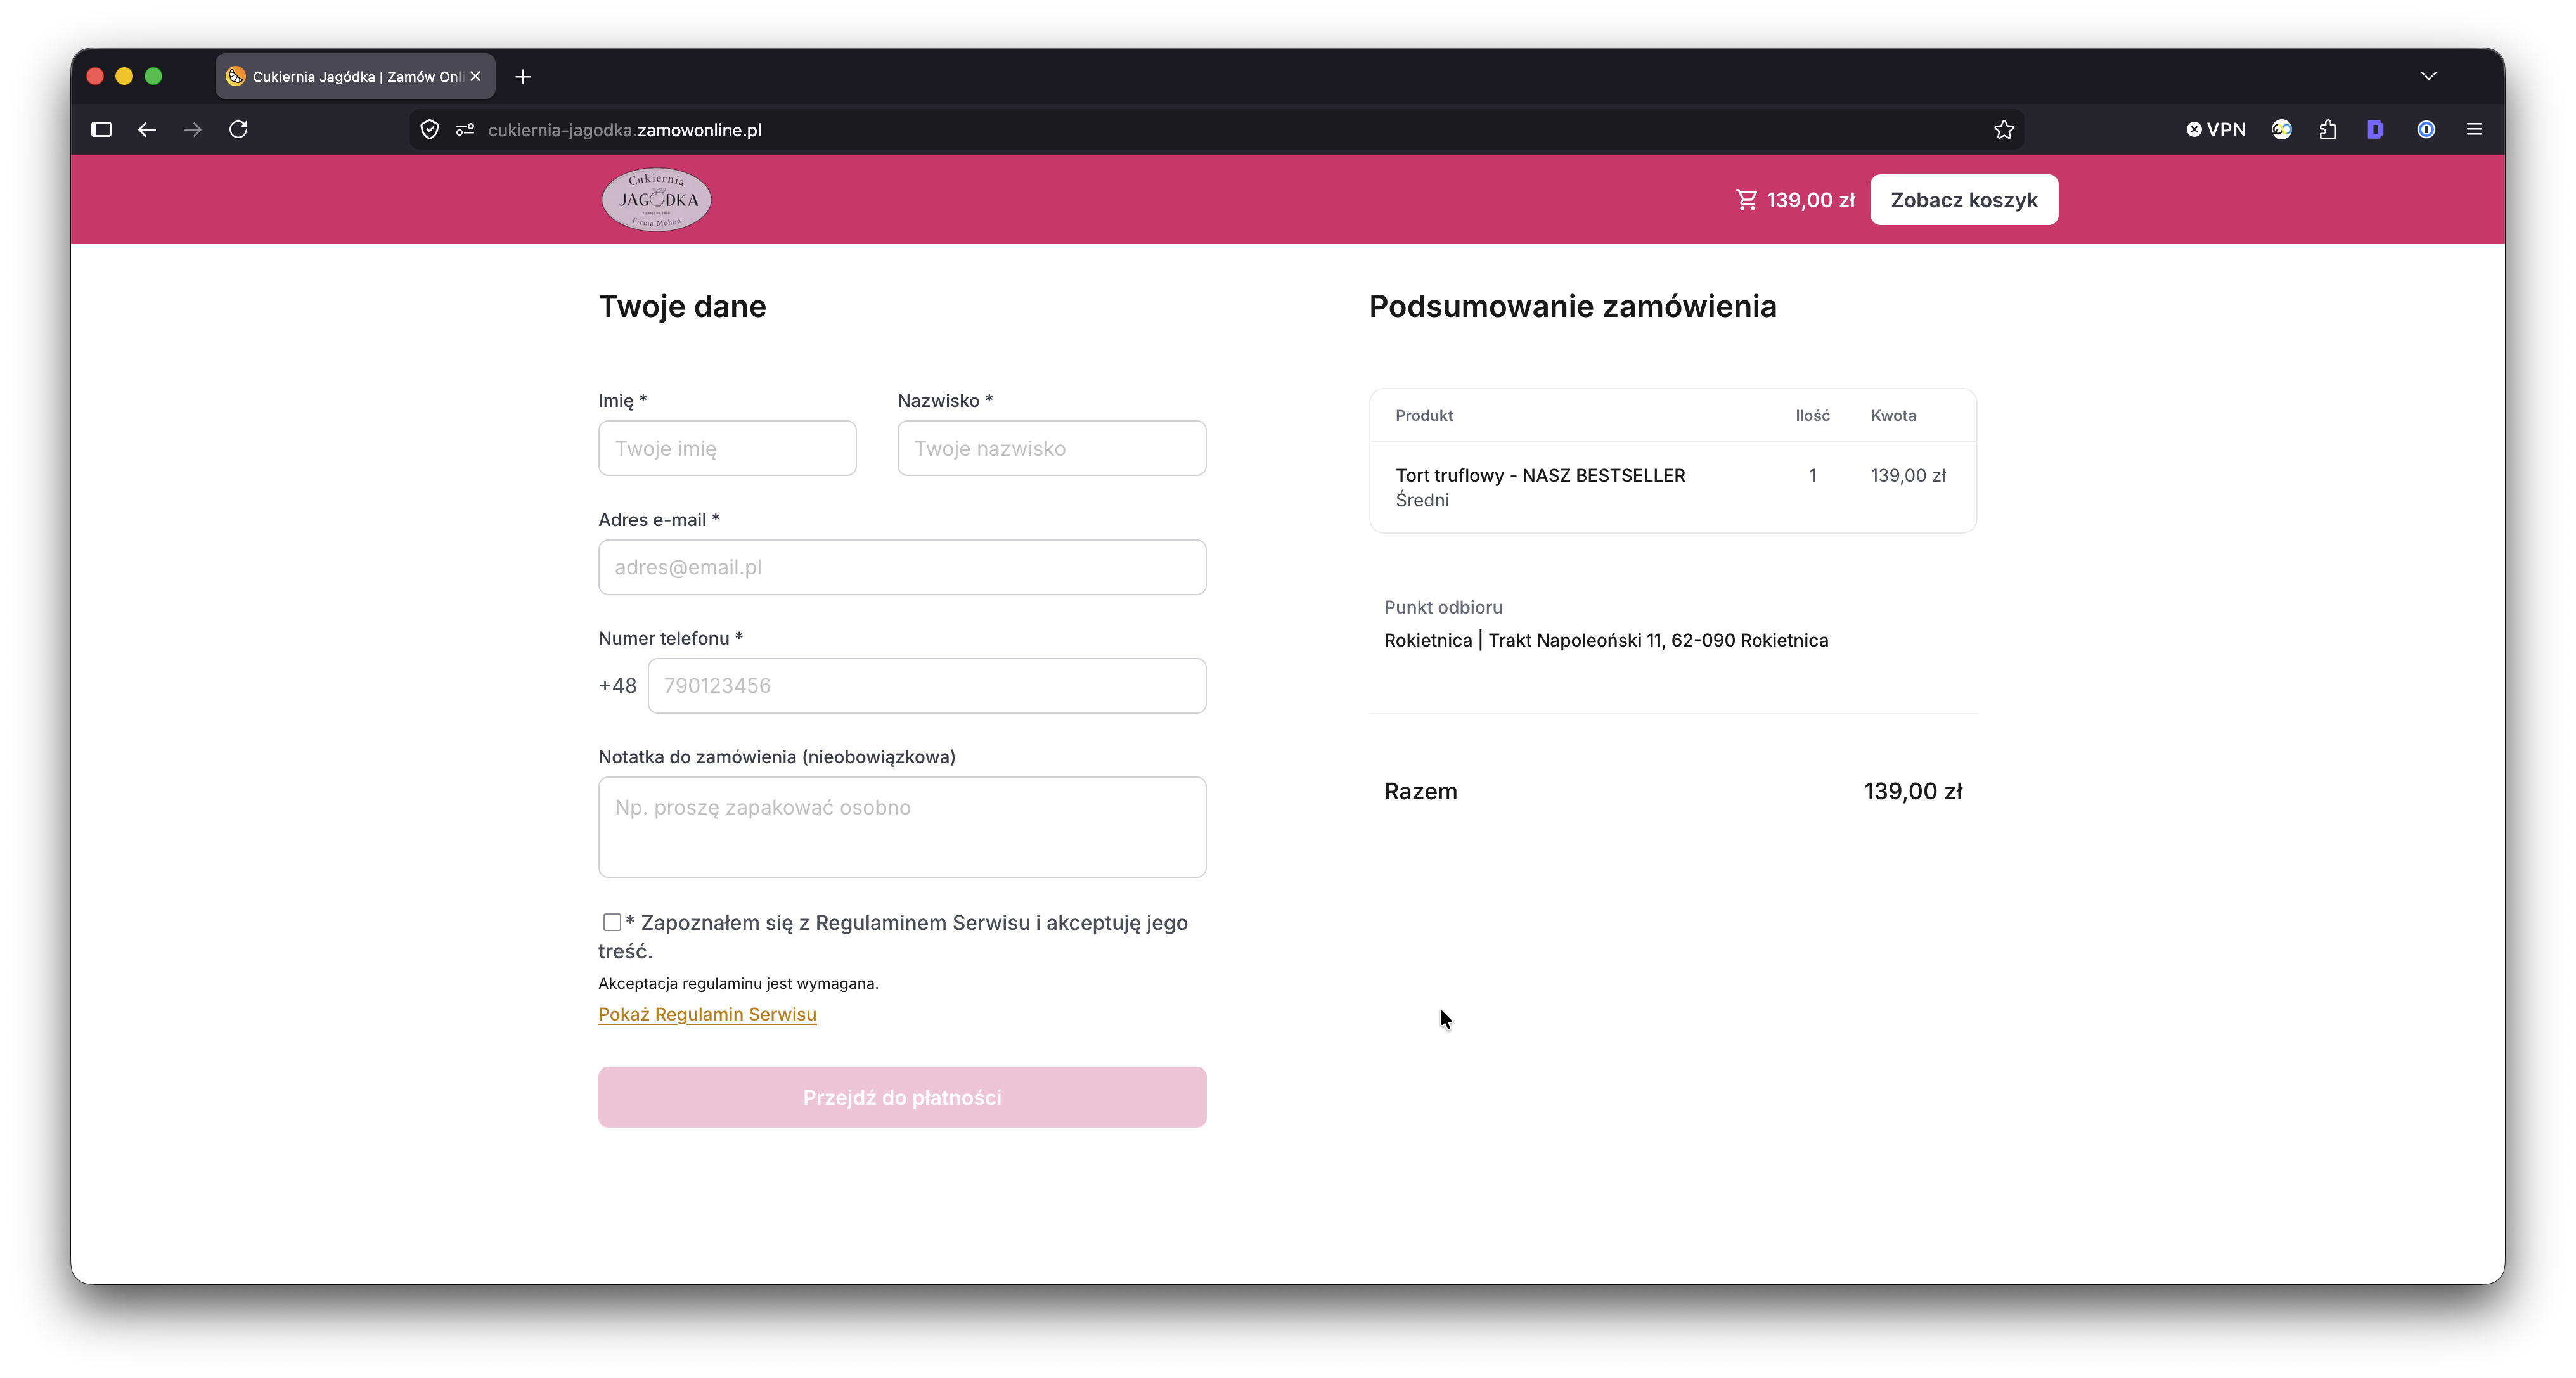
Task: Click the Razem total 139,00 zł
Action: pyautogui.click(x=1913, y=791)
